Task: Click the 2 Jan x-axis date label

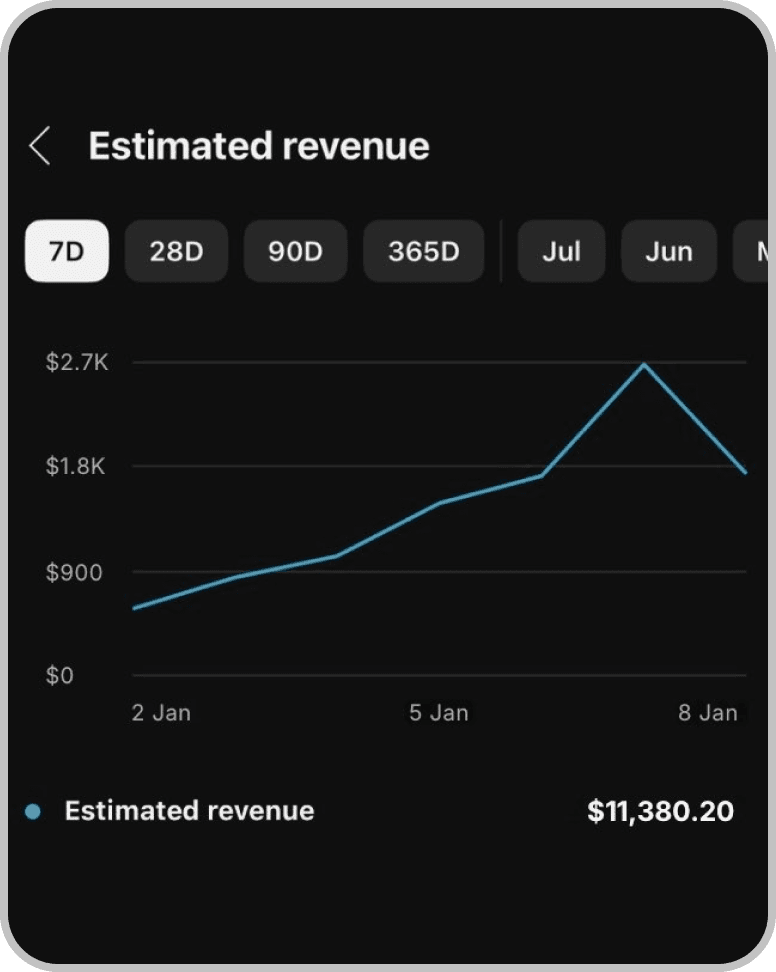Action: point(161,713)
